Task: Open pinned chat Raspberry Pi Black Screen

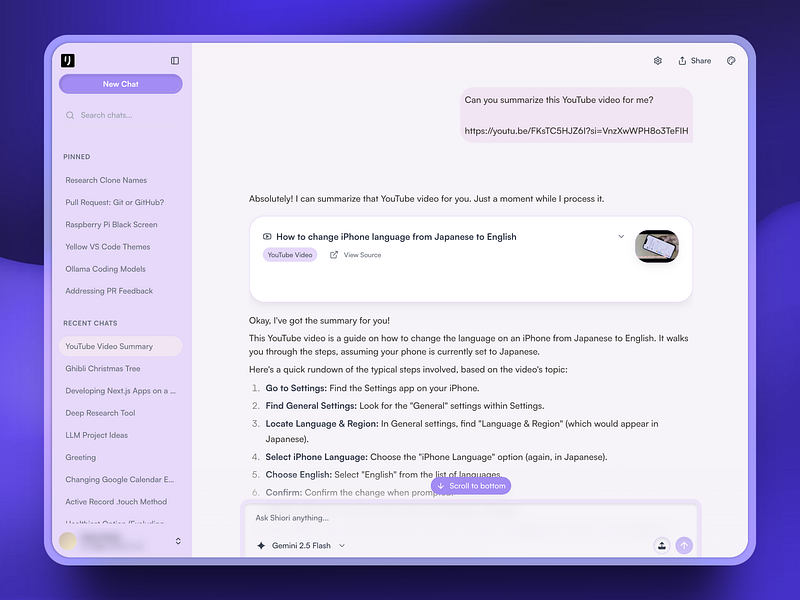Action: (111, 224)
